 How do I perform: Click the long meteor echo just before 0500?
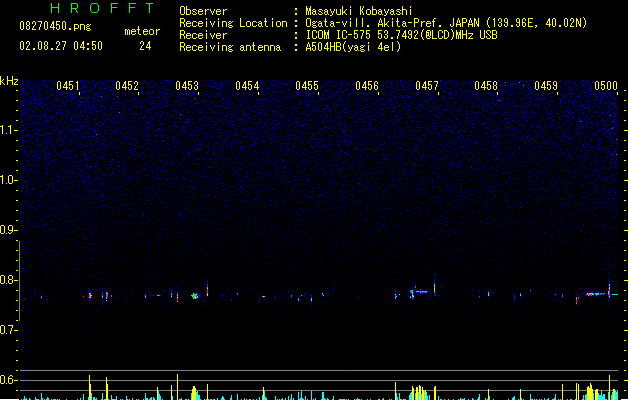[x=595, y=294]
